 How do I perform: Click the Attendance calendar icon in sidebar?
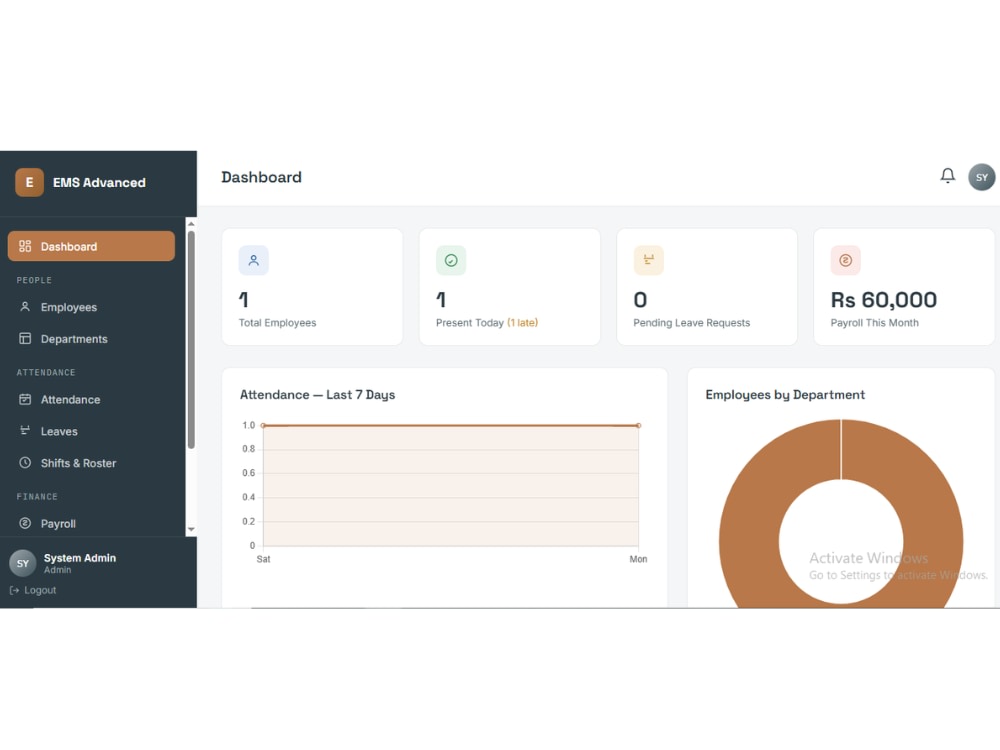[x=25, y=399]
